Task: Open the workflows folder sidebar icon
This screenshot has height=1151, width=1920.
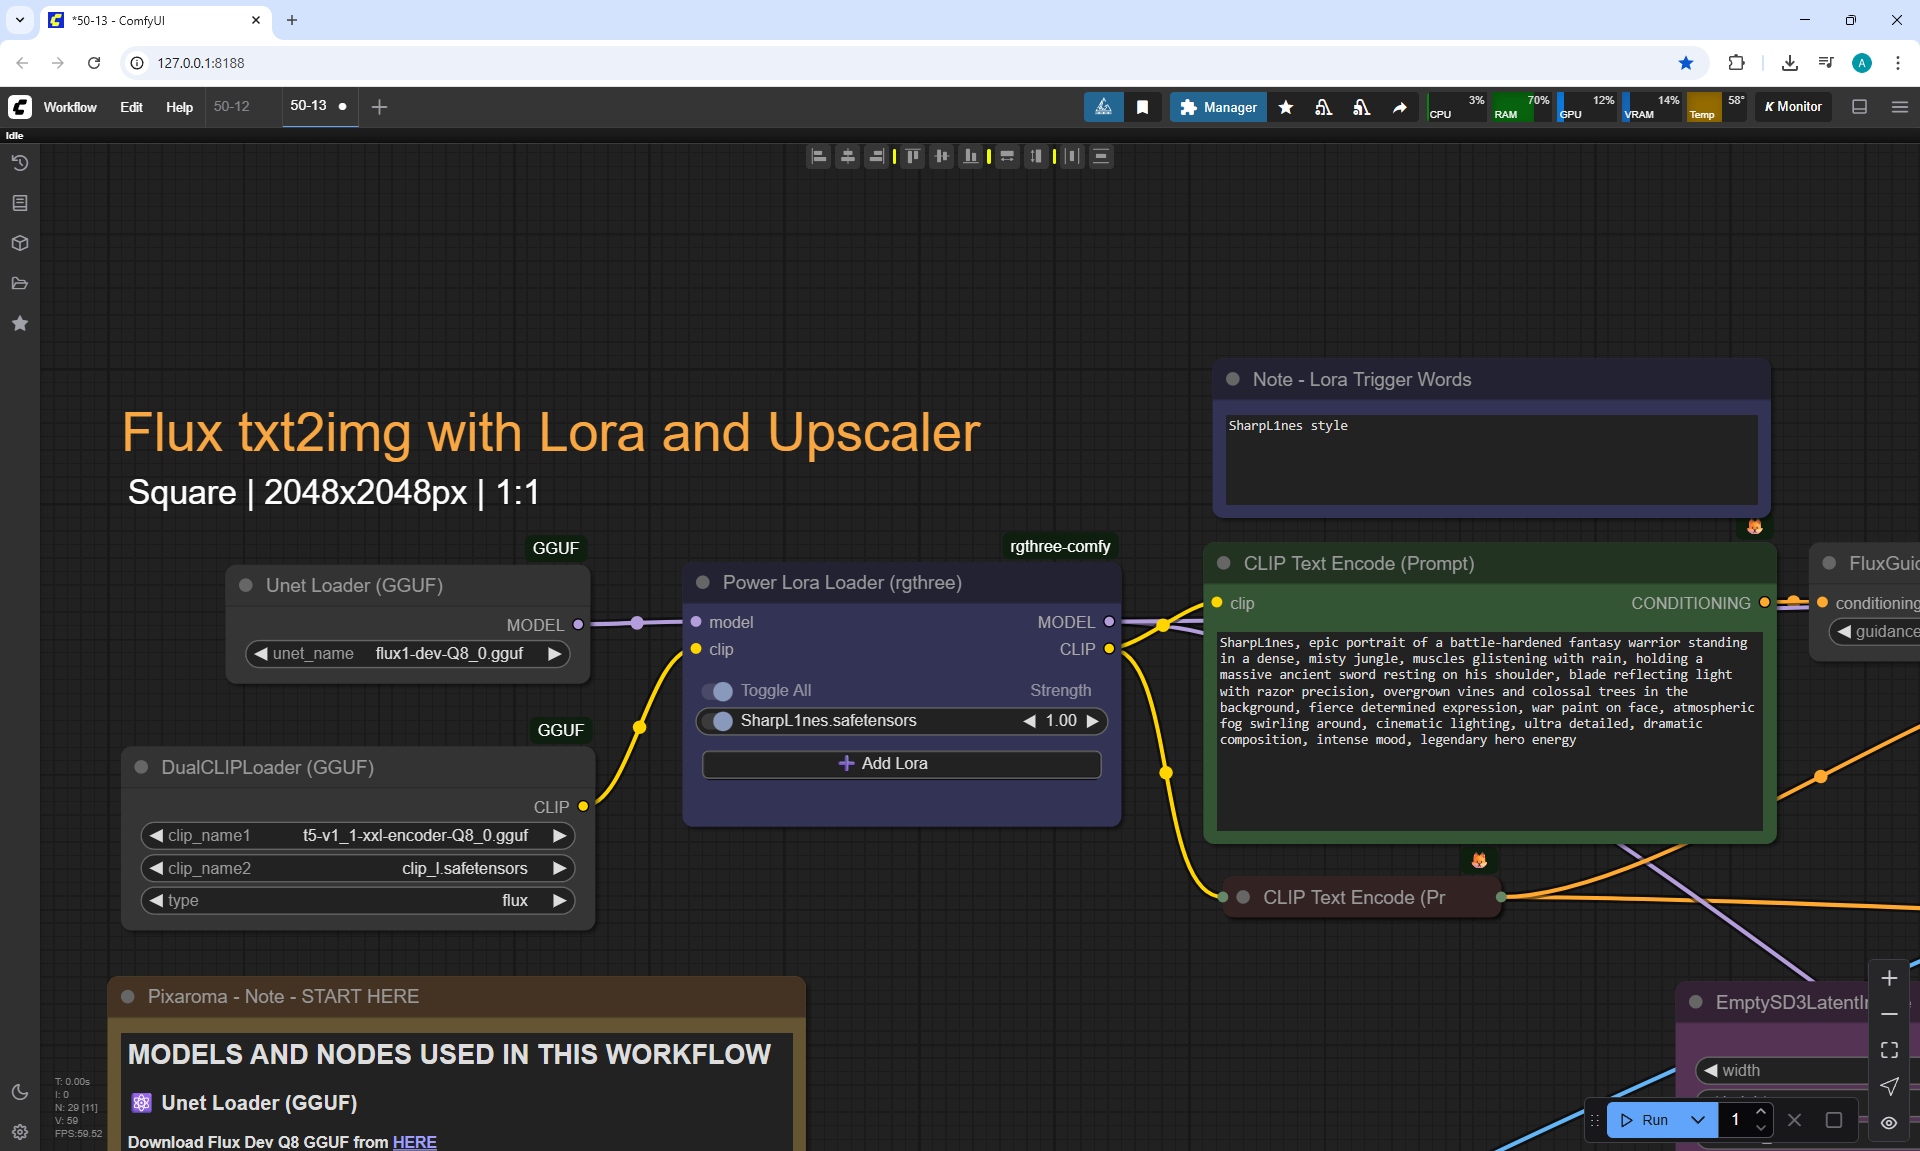Action: [19, 283]
